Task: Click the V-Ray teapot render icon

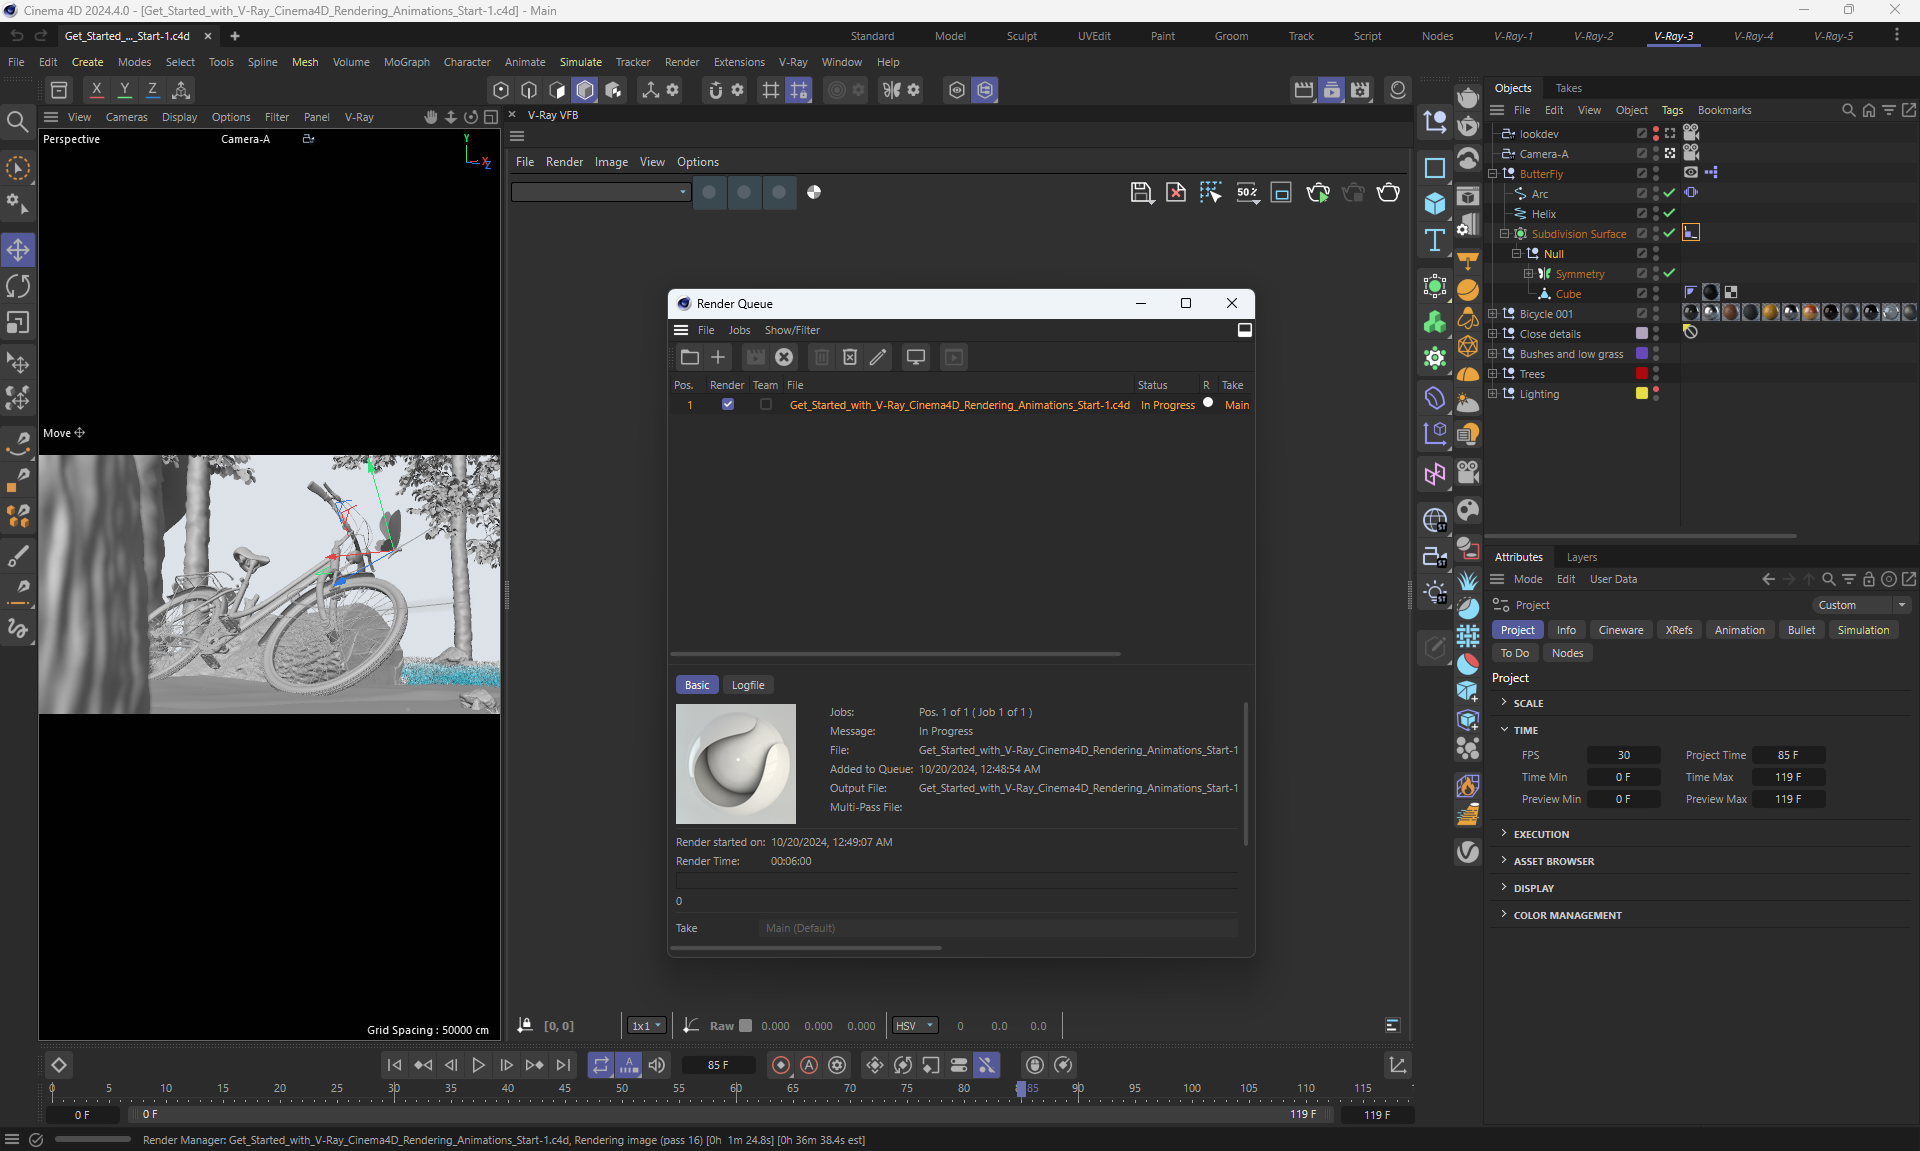Action: tap(1388, 192)
